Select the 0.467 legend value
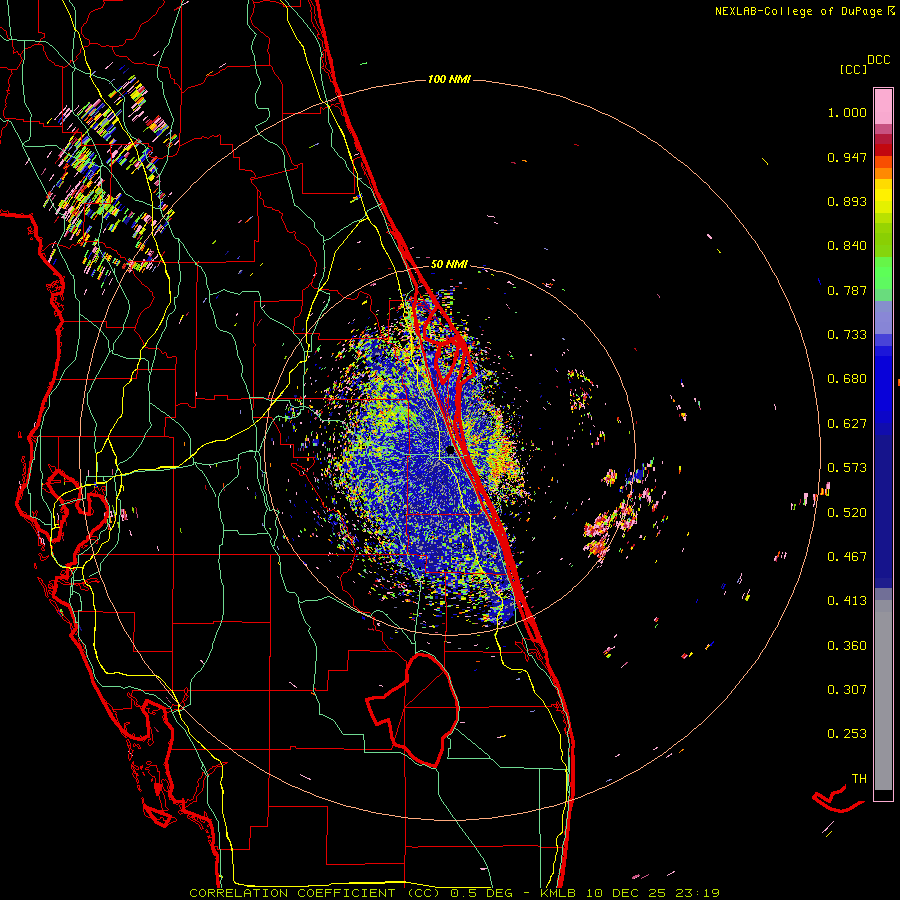The image size is (900, 900). 847,557
